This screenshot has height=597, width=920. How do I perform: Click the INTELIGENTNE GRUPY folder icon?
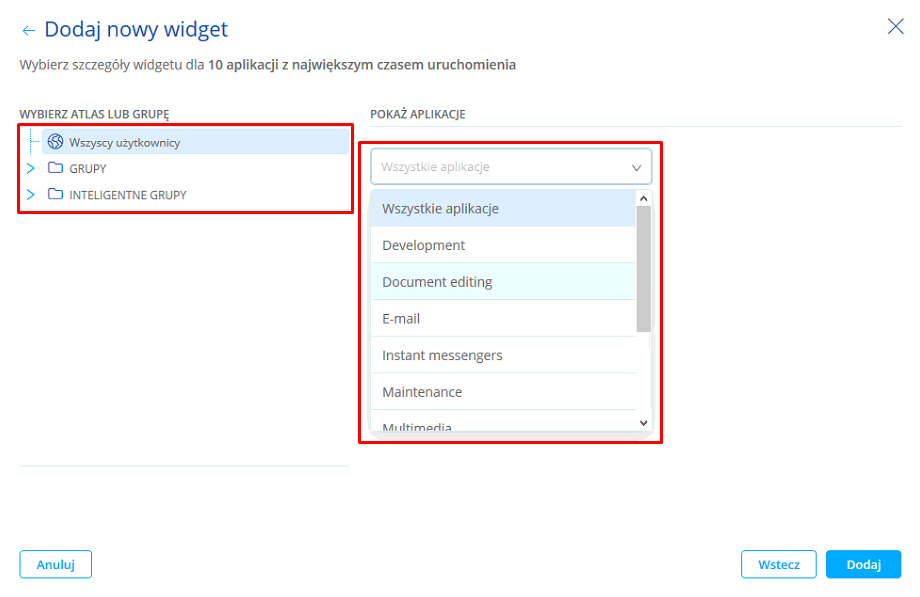tap(56, 194)
